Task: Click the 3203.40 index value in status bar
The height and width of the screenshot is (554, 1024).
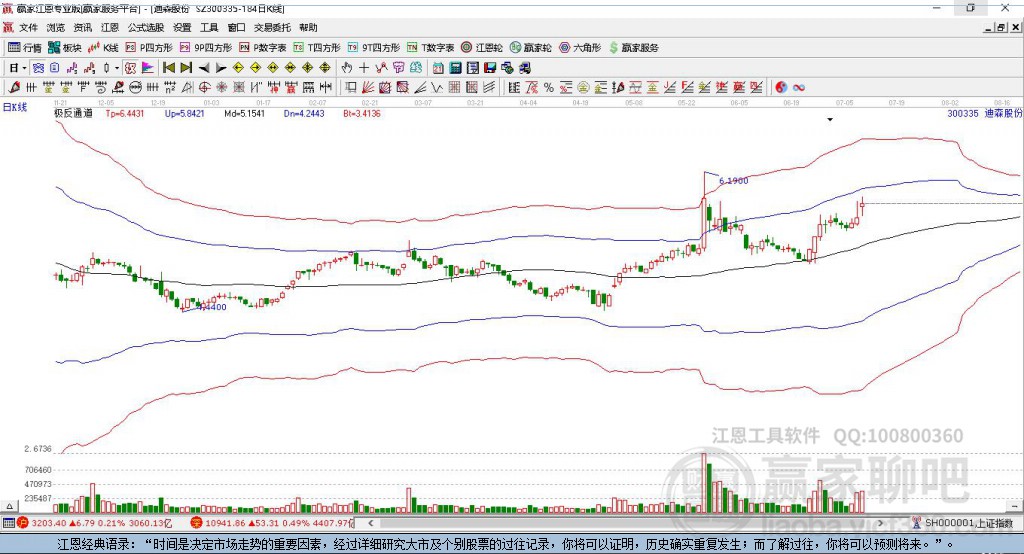Action: (48, 523)
